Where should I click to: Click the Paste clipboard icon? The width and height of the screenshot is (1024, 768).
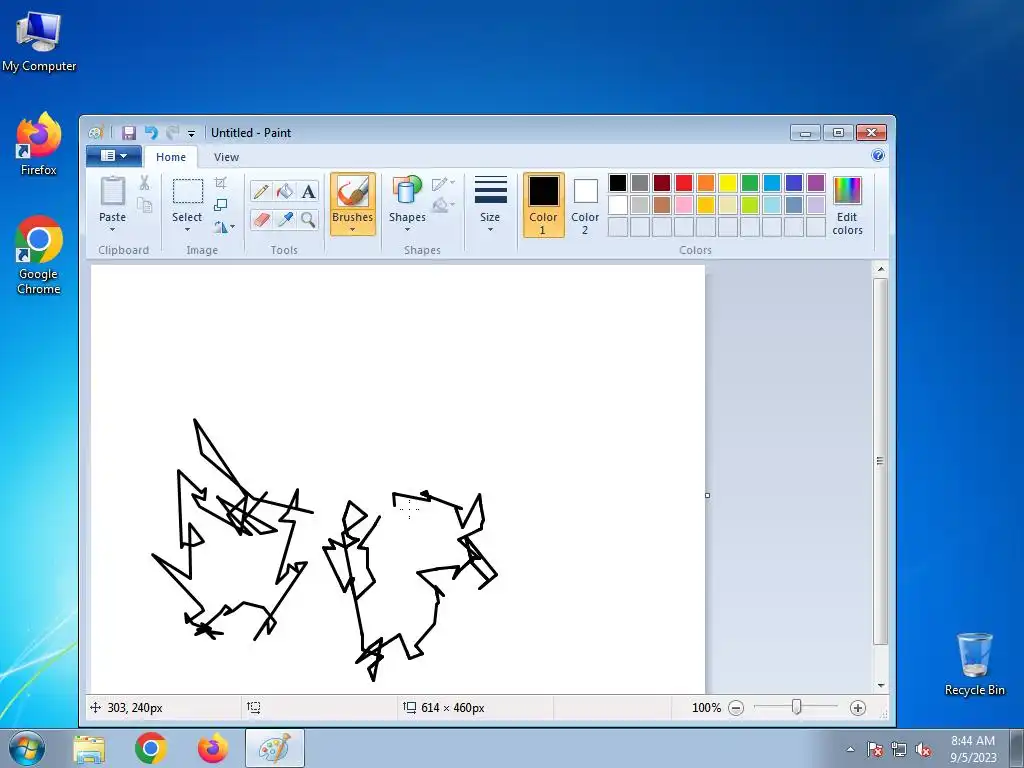[x=112, y=191]
